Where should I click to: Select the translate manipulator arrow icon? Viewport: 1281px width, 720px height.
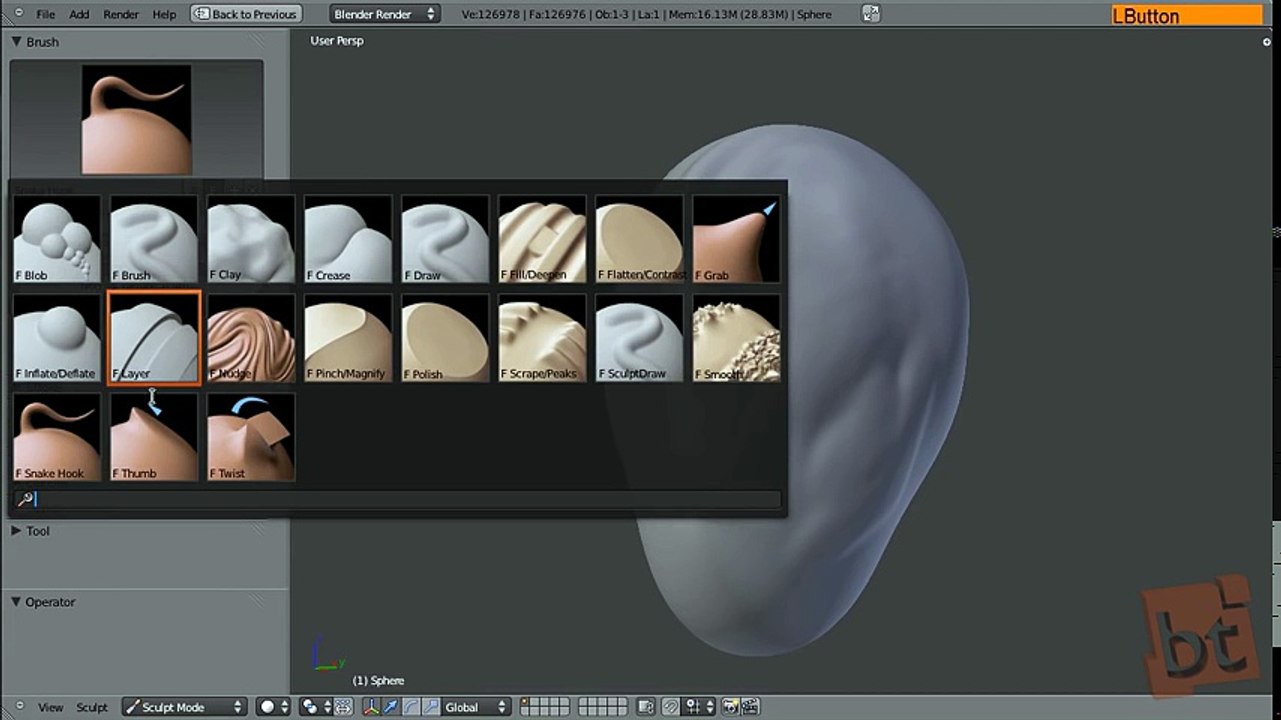[x=390, y=707]
